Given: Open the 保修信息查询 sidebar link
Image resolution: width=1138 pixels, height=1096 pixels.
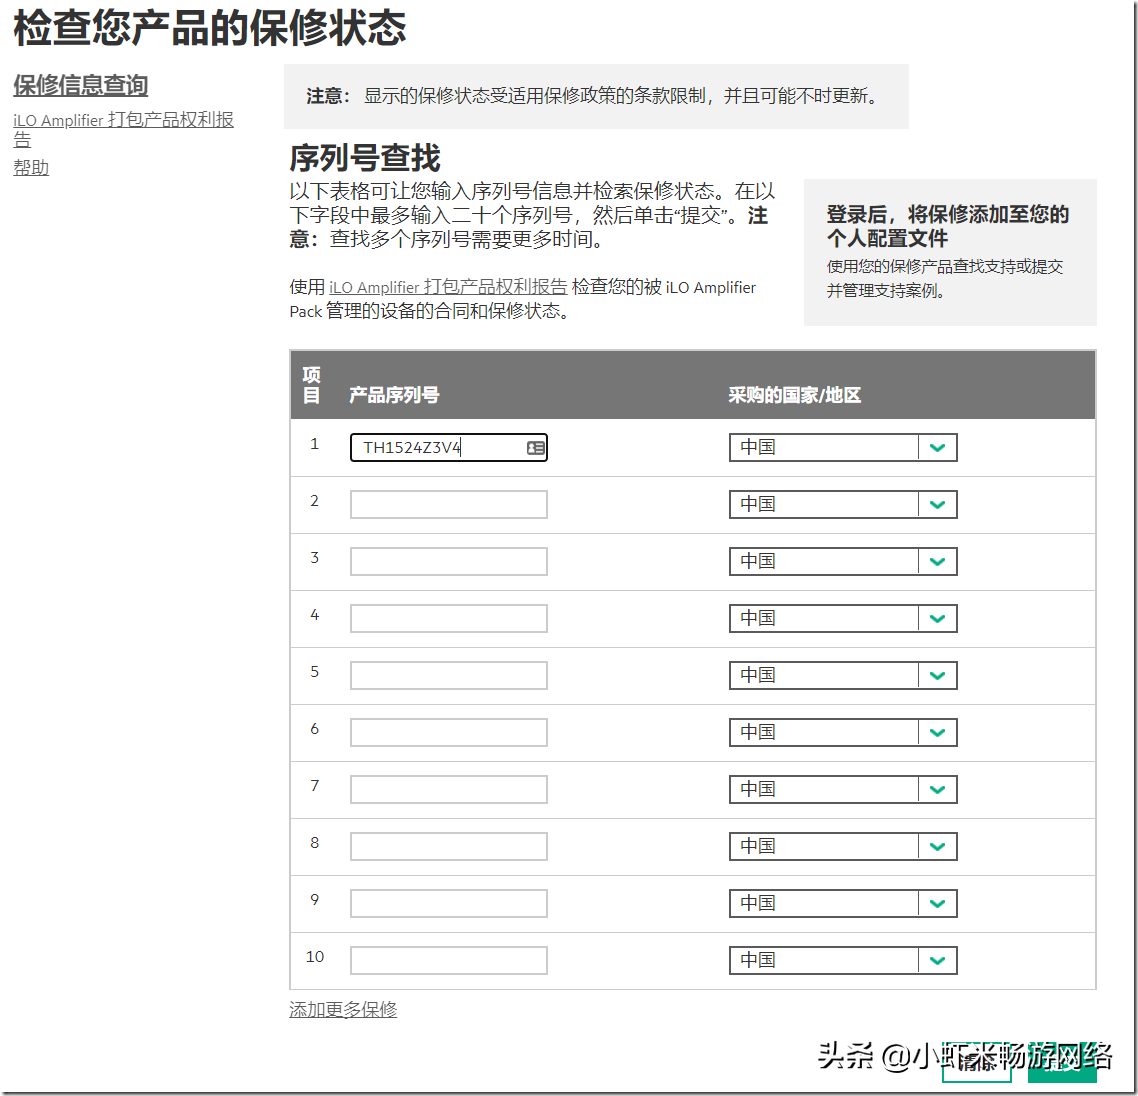Looking at the screenshot, I should point(80,86).
